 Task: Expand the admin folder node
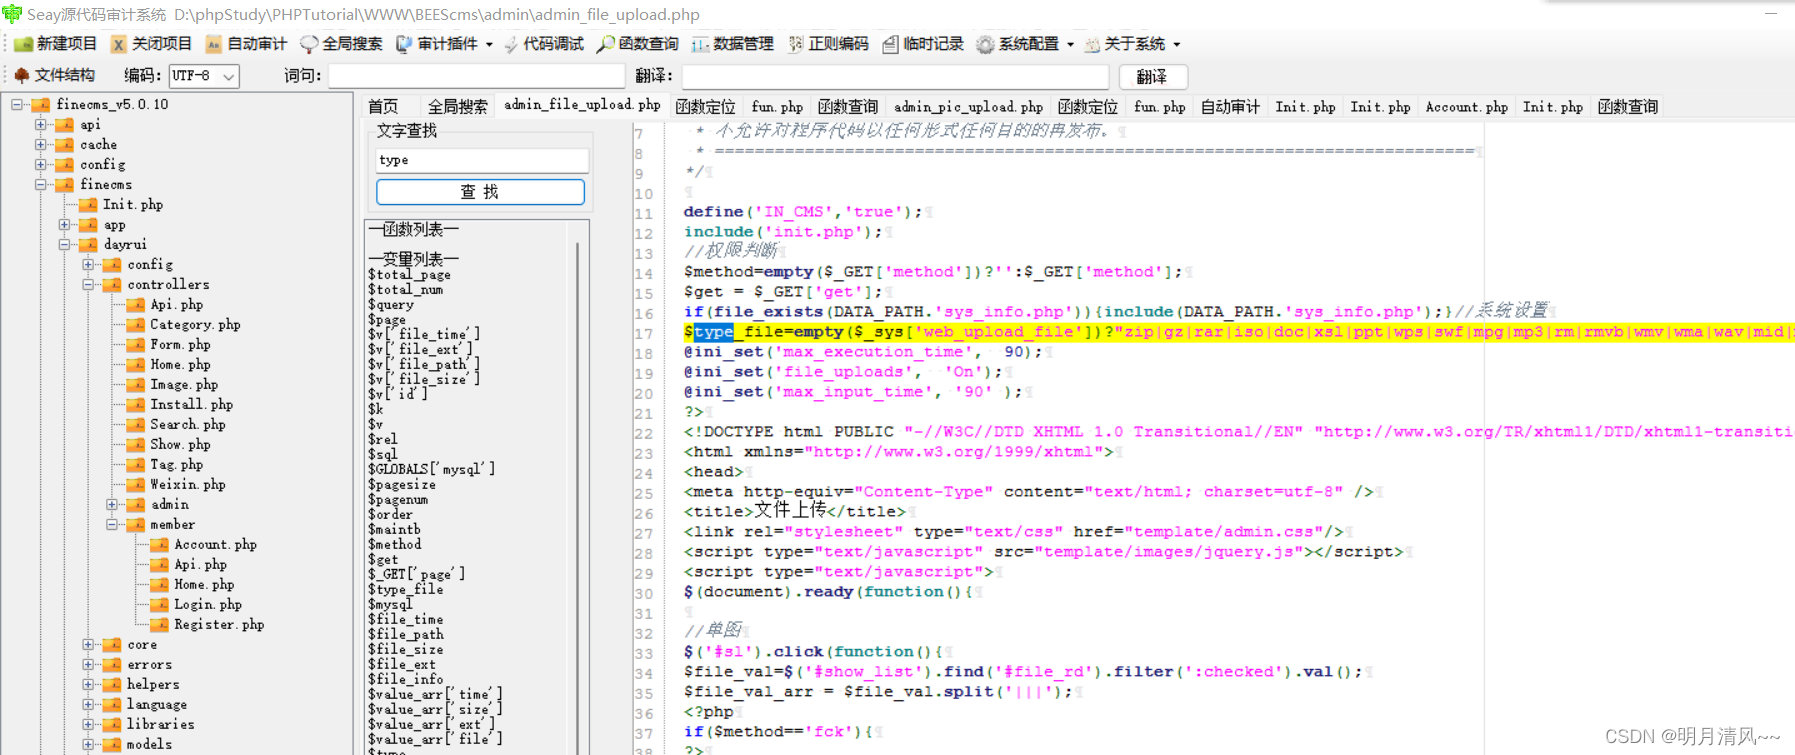point(112,504)
